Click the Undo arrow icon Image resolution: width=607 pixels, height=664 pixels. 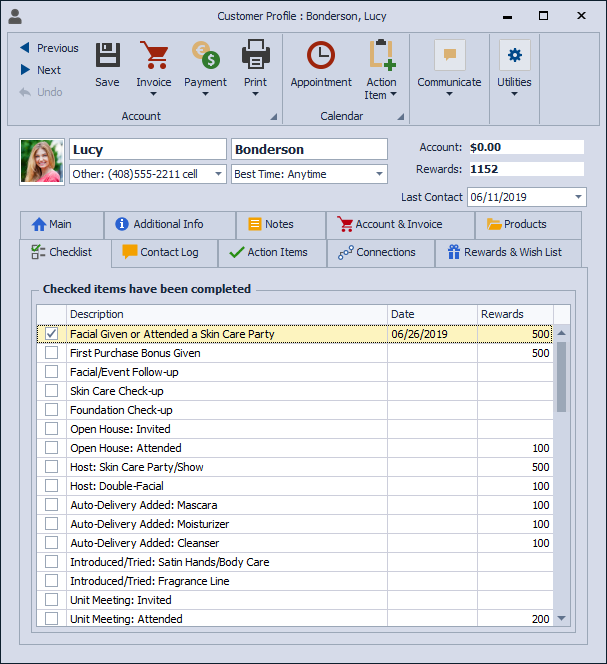click(x=25, y=92)
